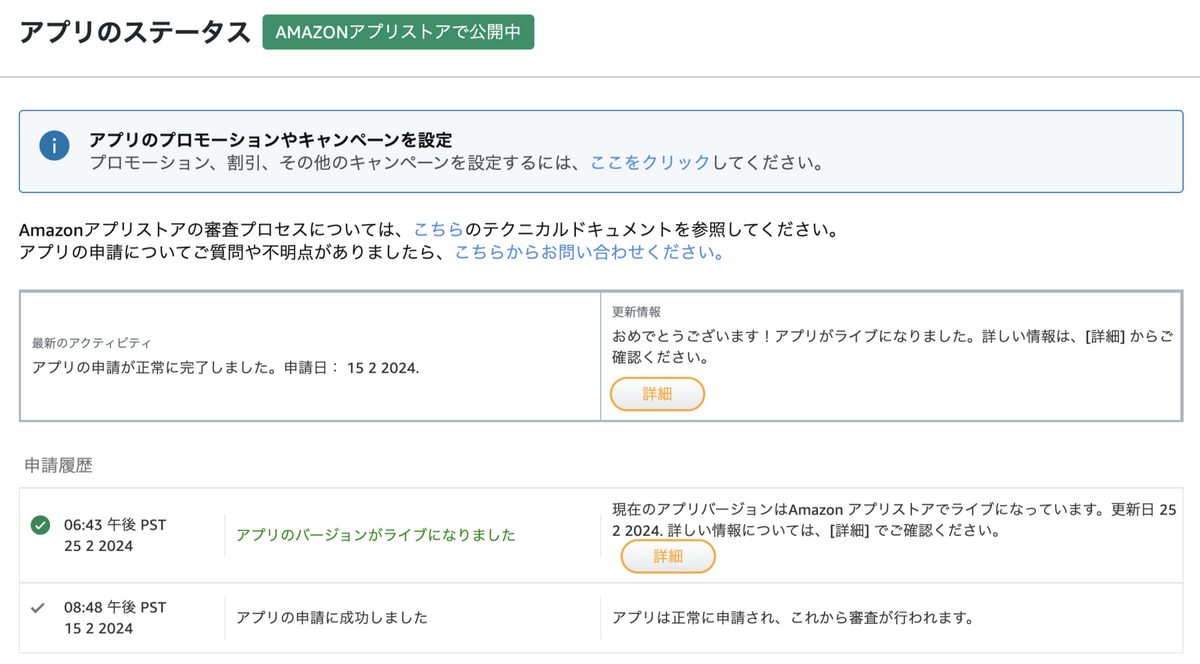Click the gray checkmark icon beside 08:48 午後
The height and width of the screenshot is (664, 1200).
coord(39,607)
